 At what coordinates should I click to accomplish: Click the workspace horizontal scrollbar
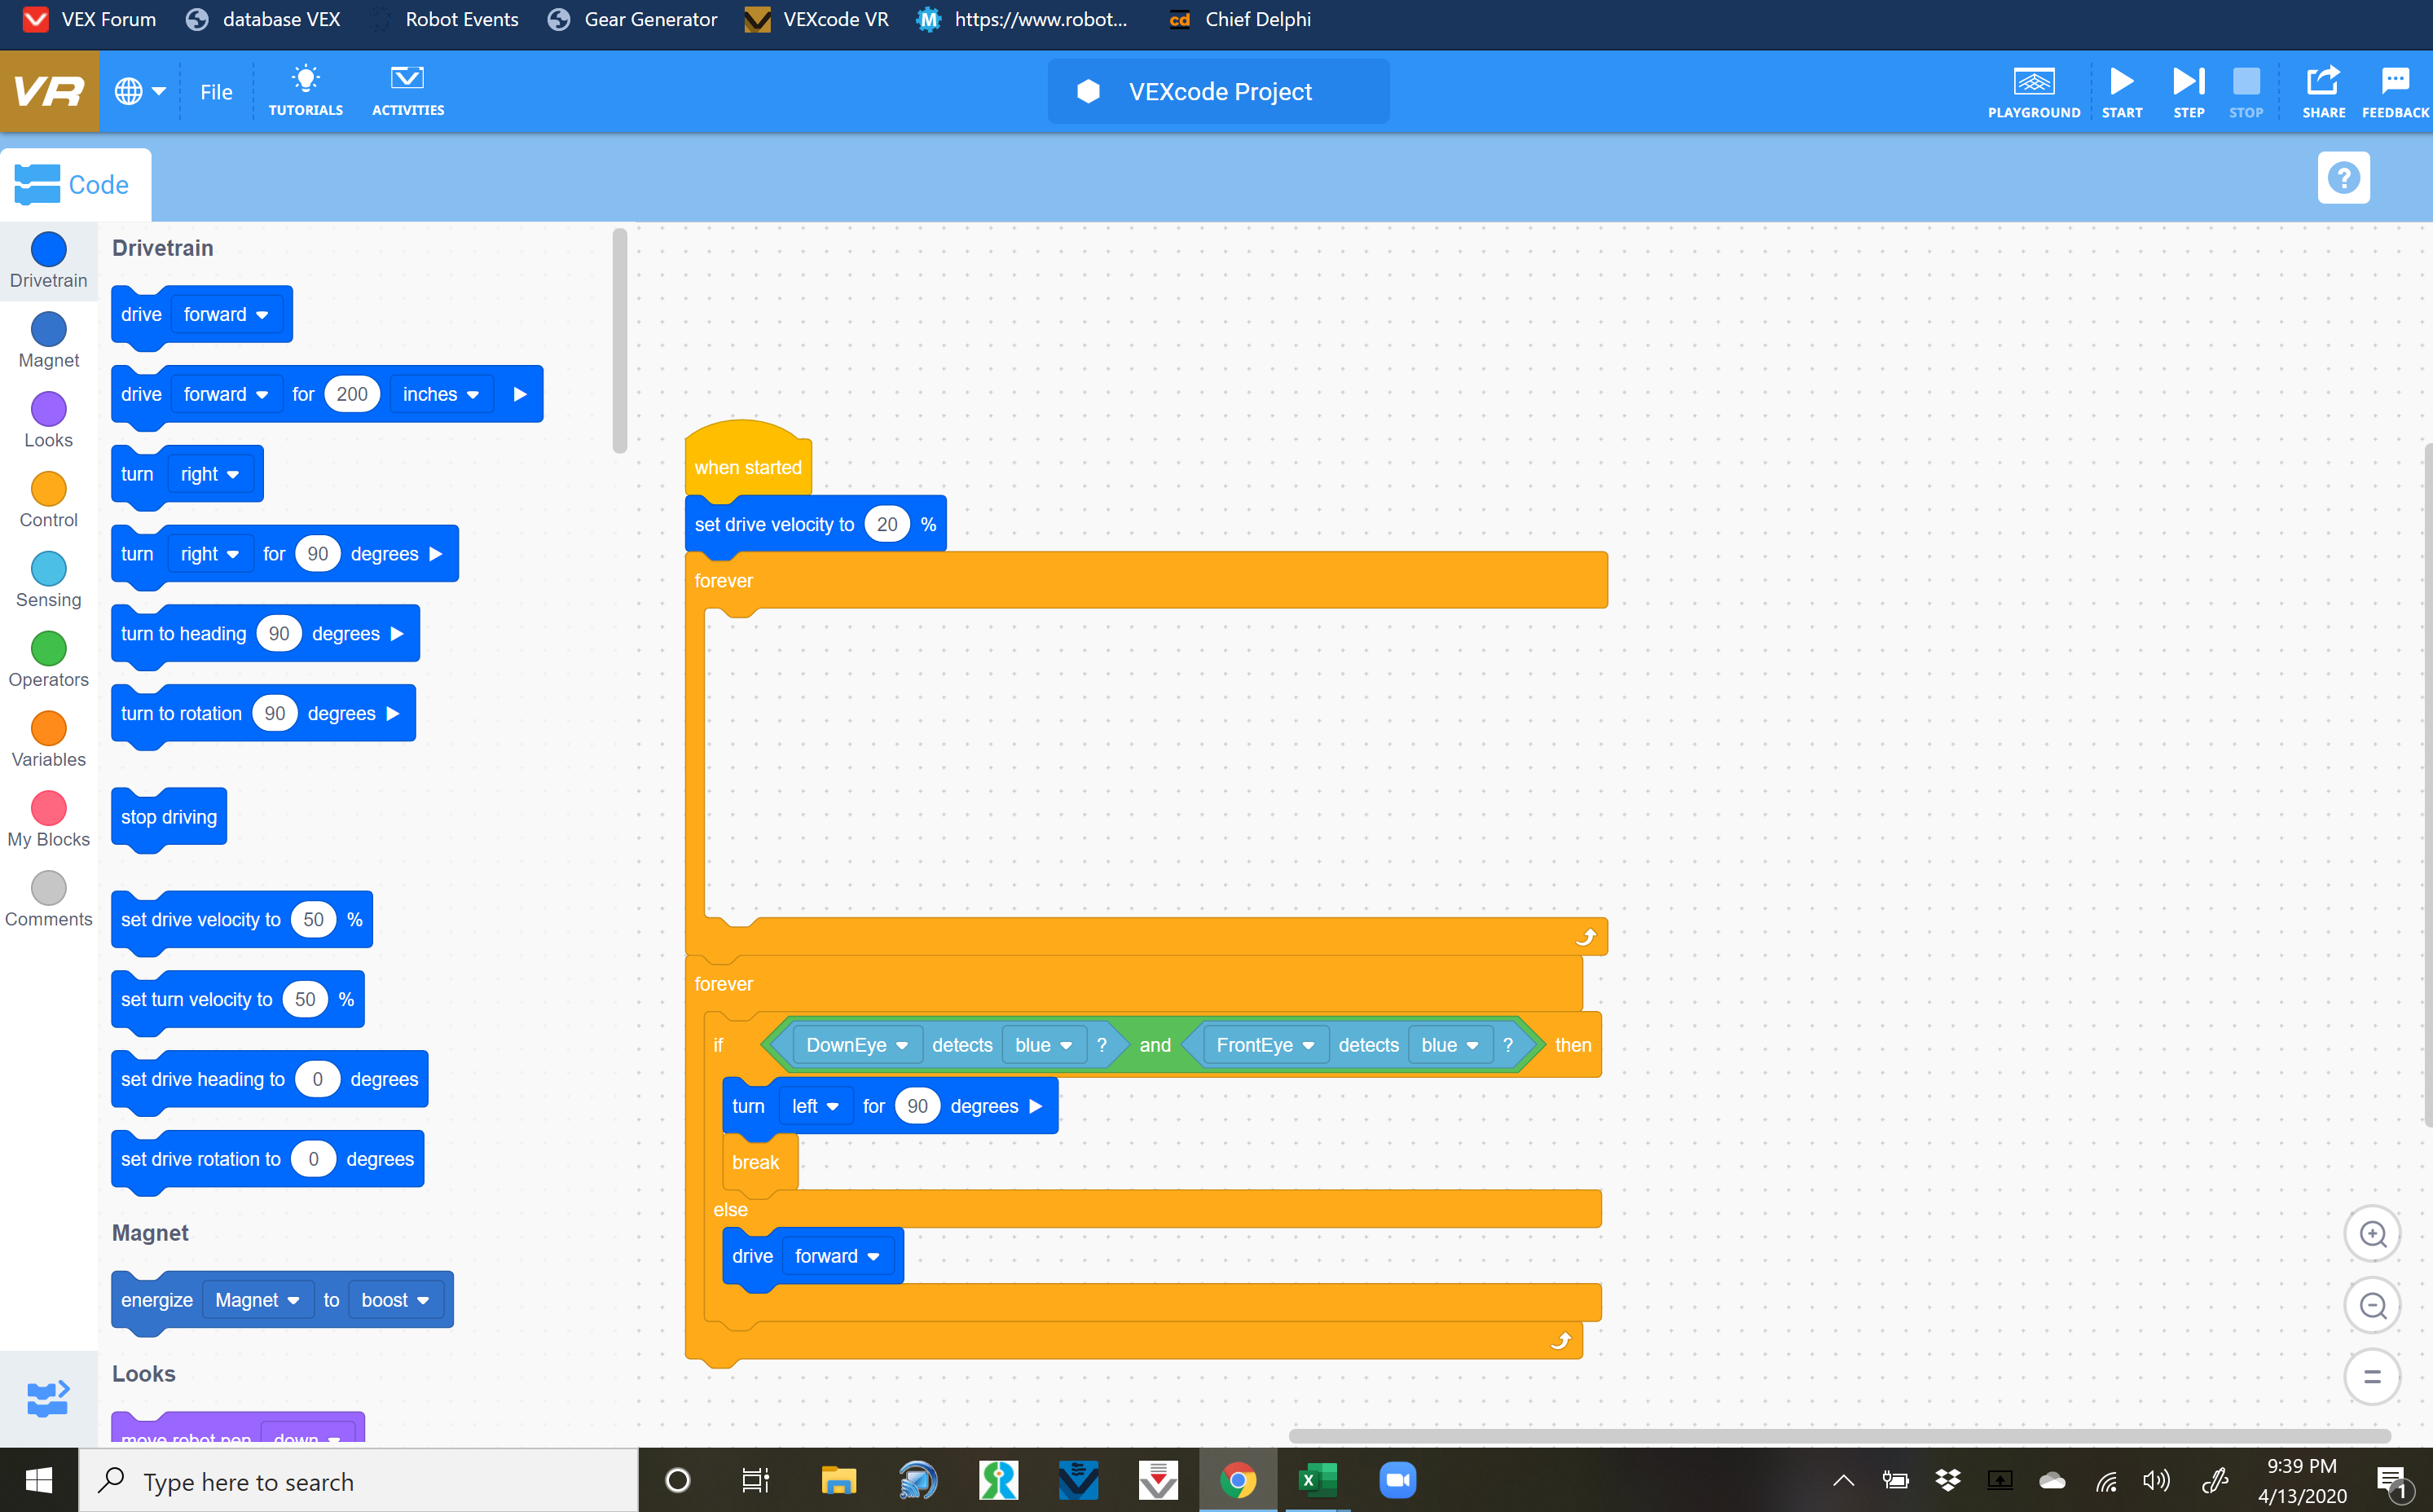coord(1839,1437)
